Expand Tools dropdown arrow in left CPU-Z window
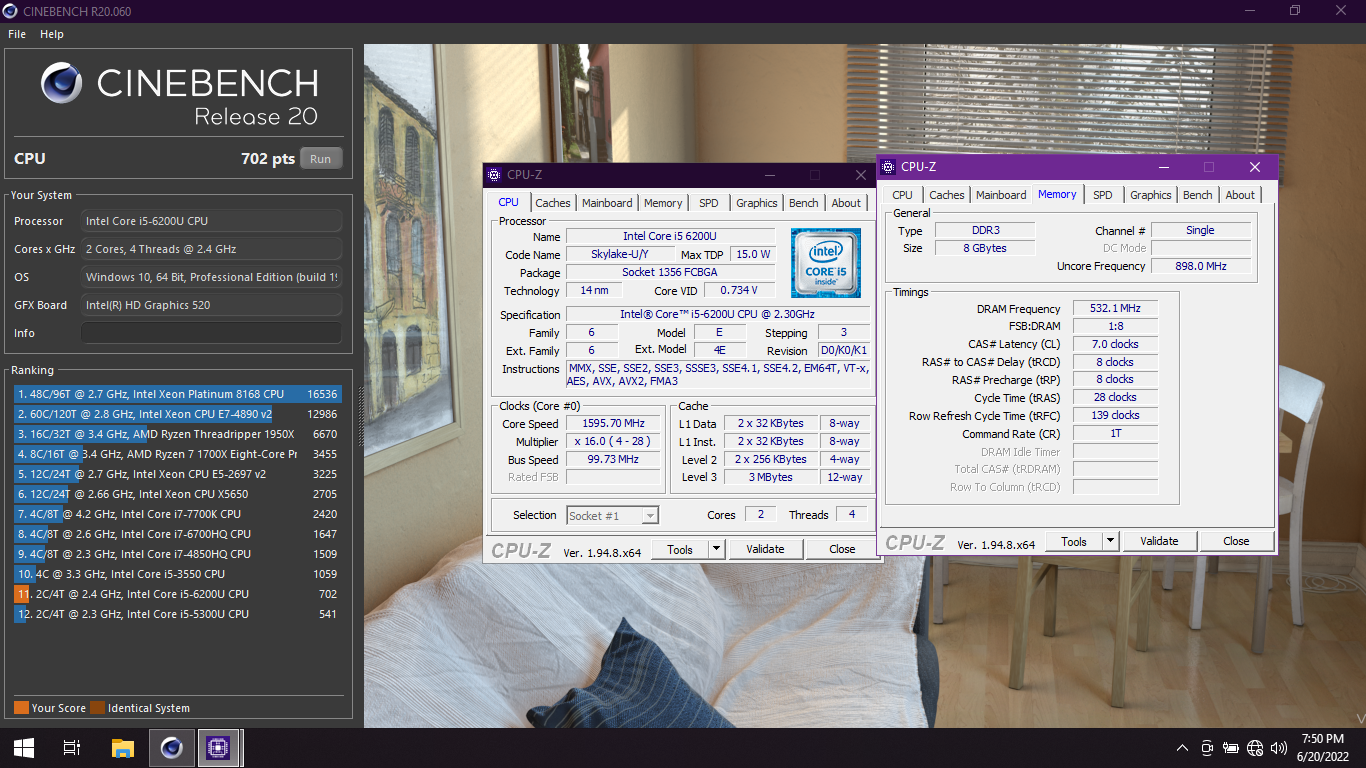The width and height of the screenshot is (1366, 768). click(716, 549)
